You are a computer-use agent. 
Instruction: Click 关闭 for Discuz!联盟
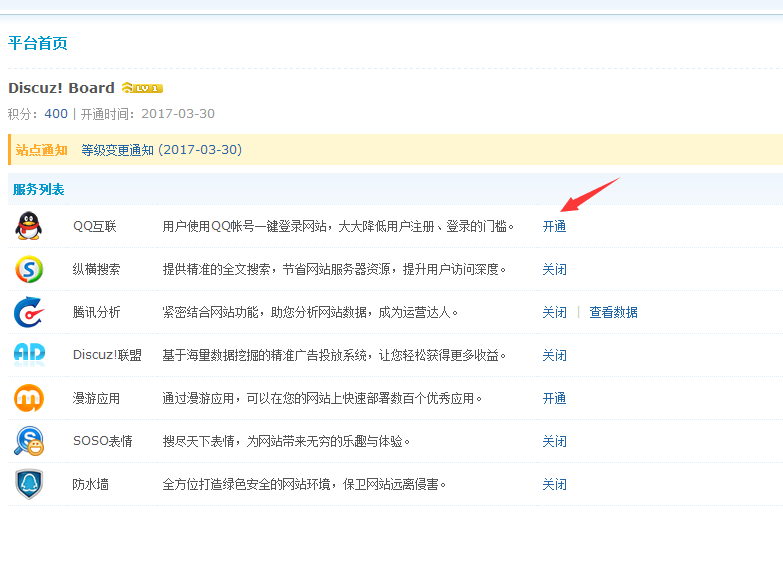554,356
